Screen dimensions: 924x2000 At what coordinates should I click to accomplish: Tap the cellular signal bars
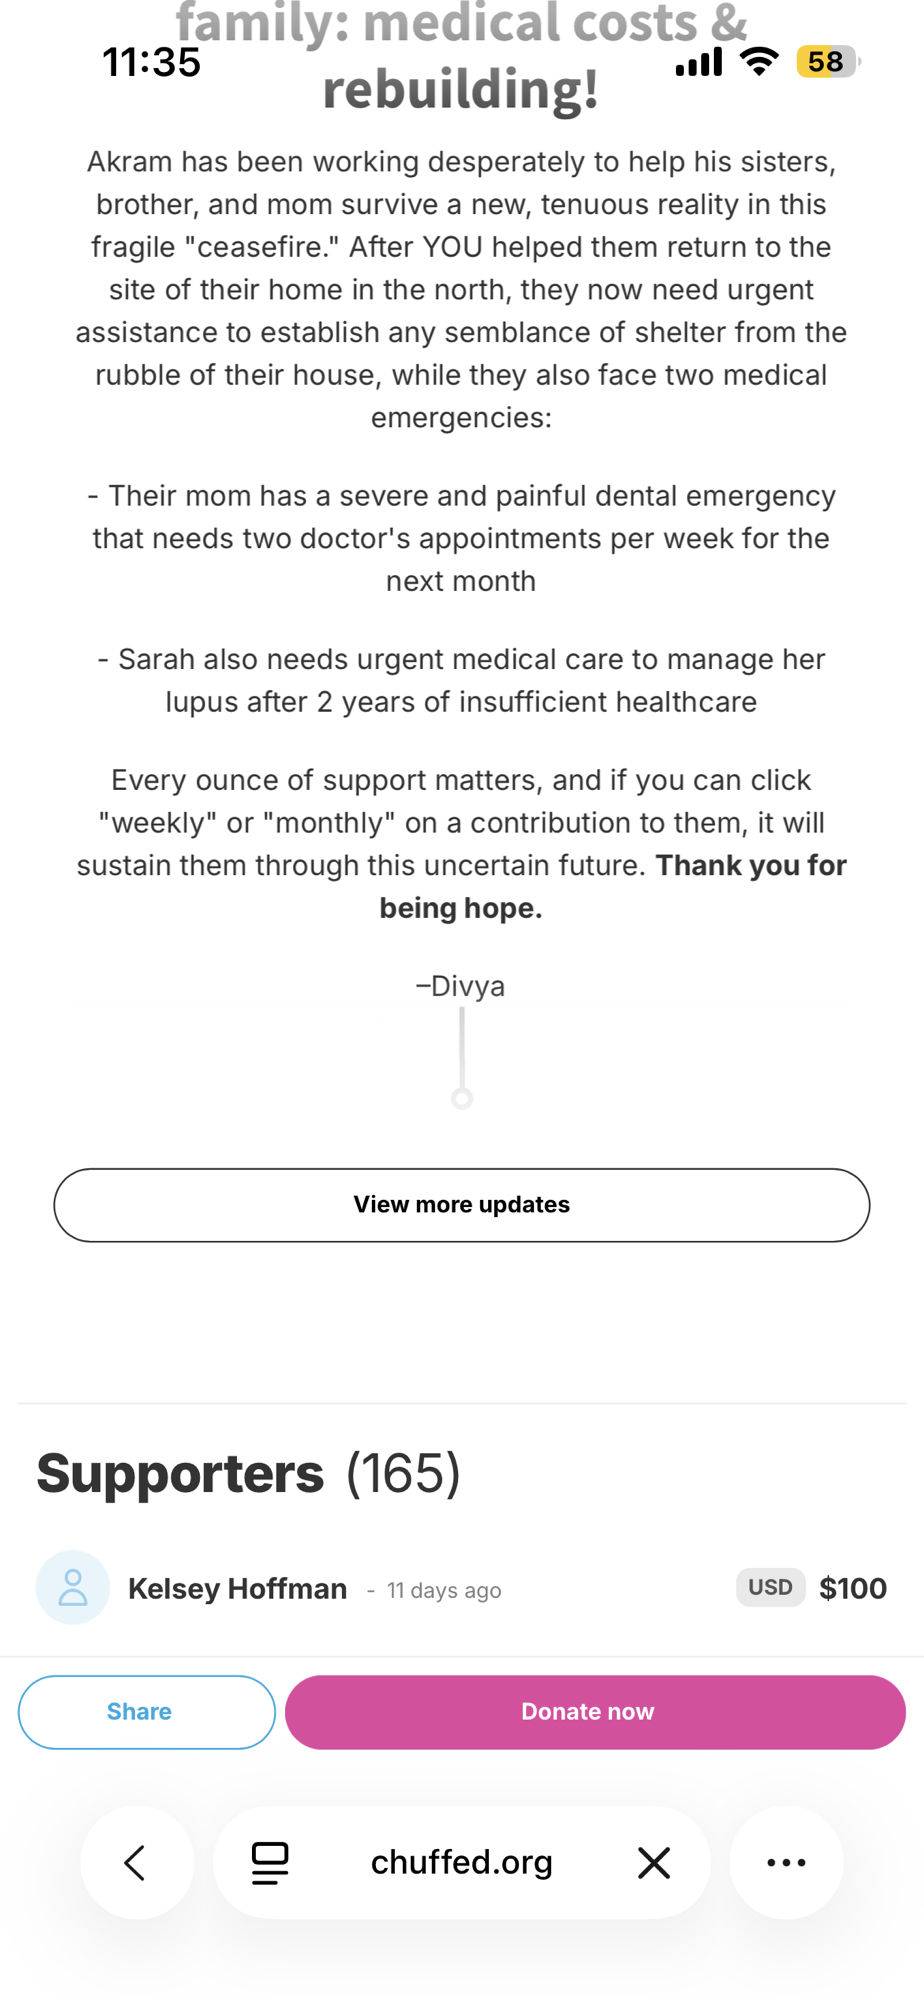[699, 63]
